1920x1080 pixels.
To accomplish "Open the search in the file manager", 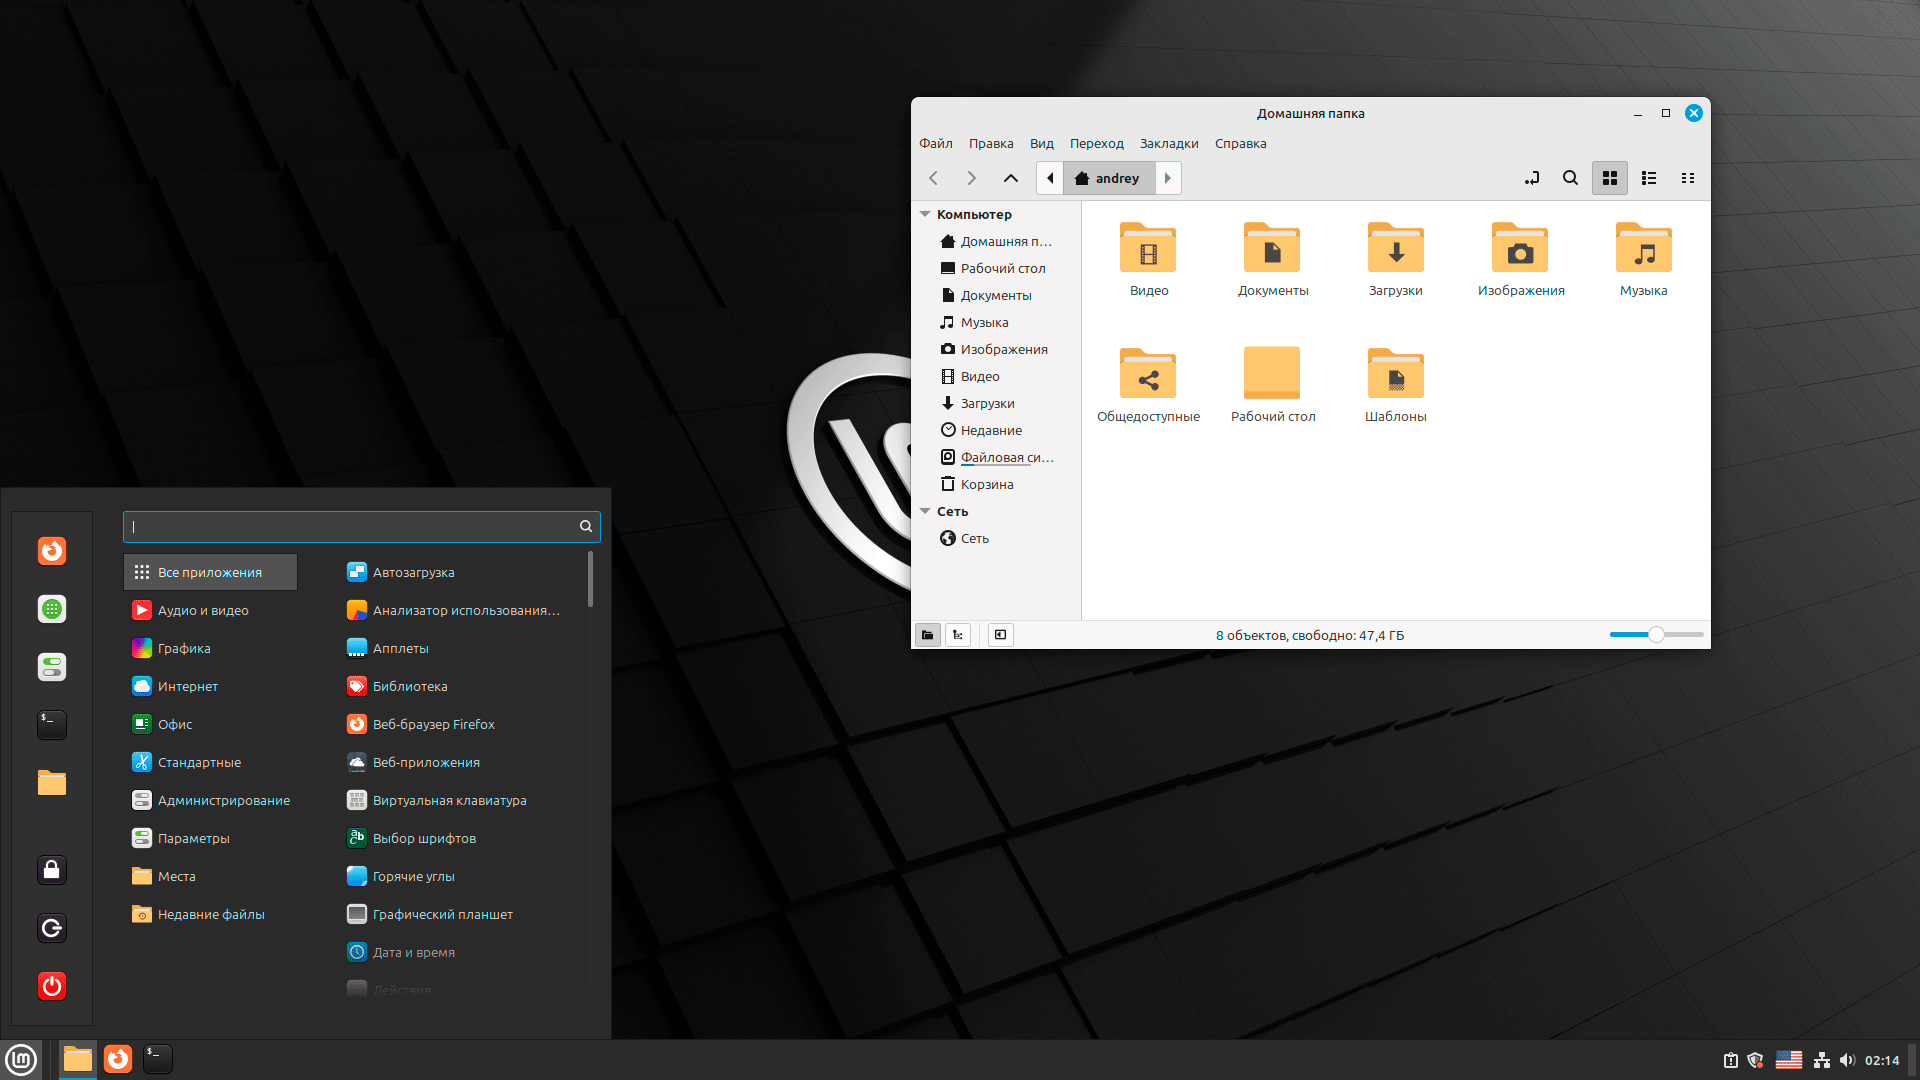I will point(1570,178).
